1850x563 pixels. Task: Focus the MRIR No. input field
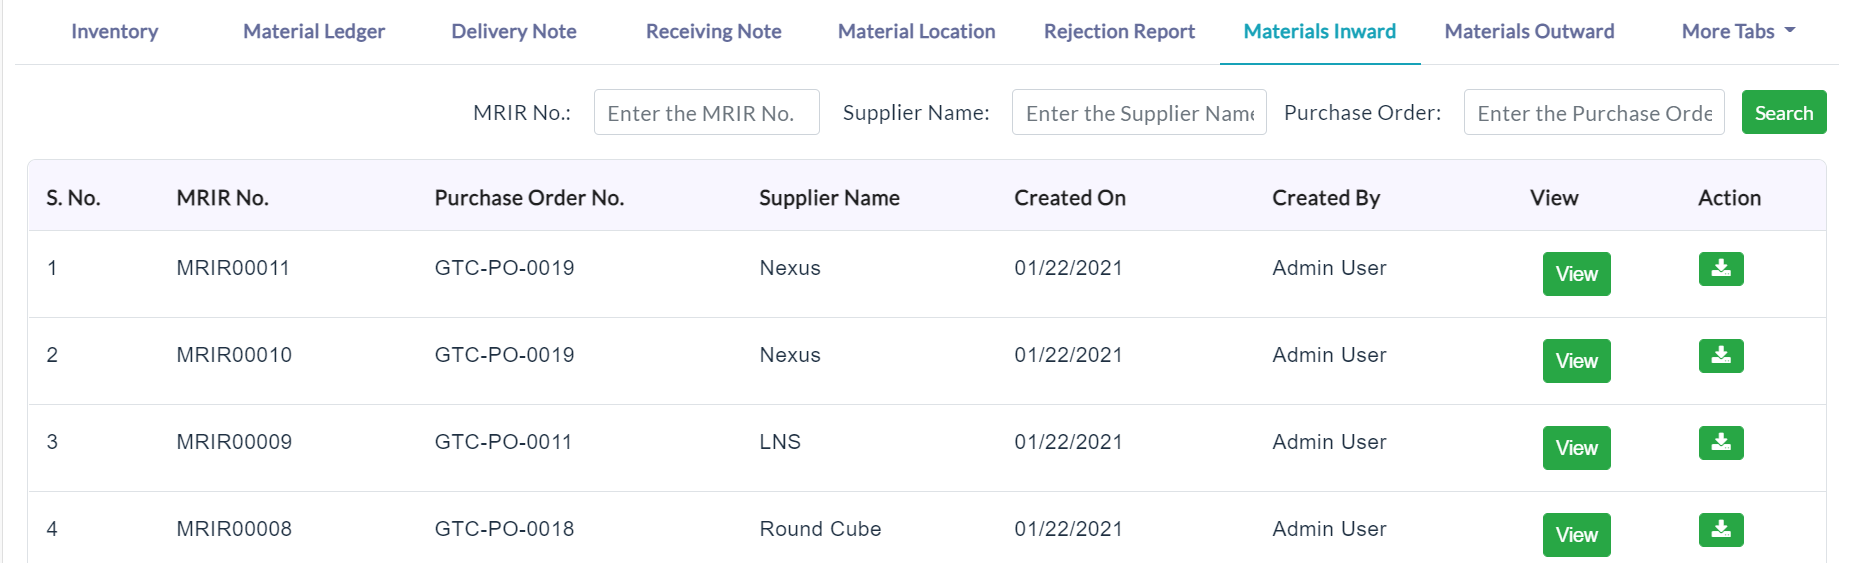coord(707,112)
